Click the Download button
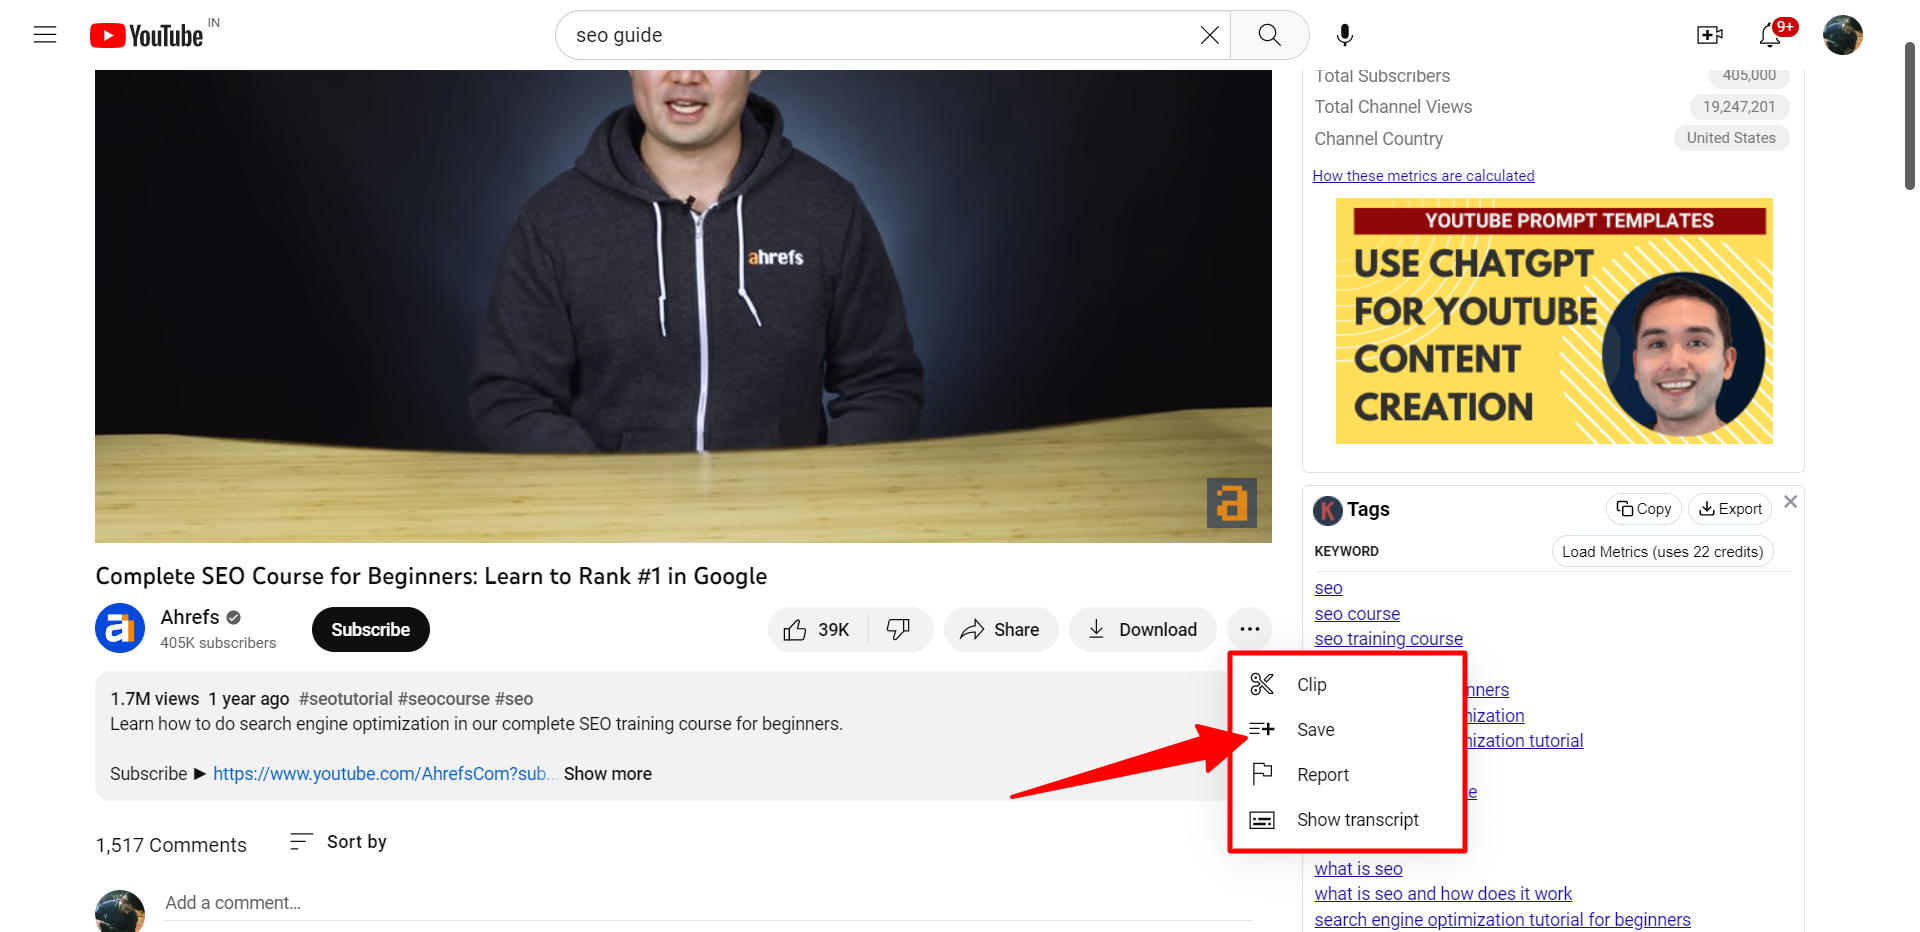The height and width of the screenshot is (932, 1920). pos(1142,630)
